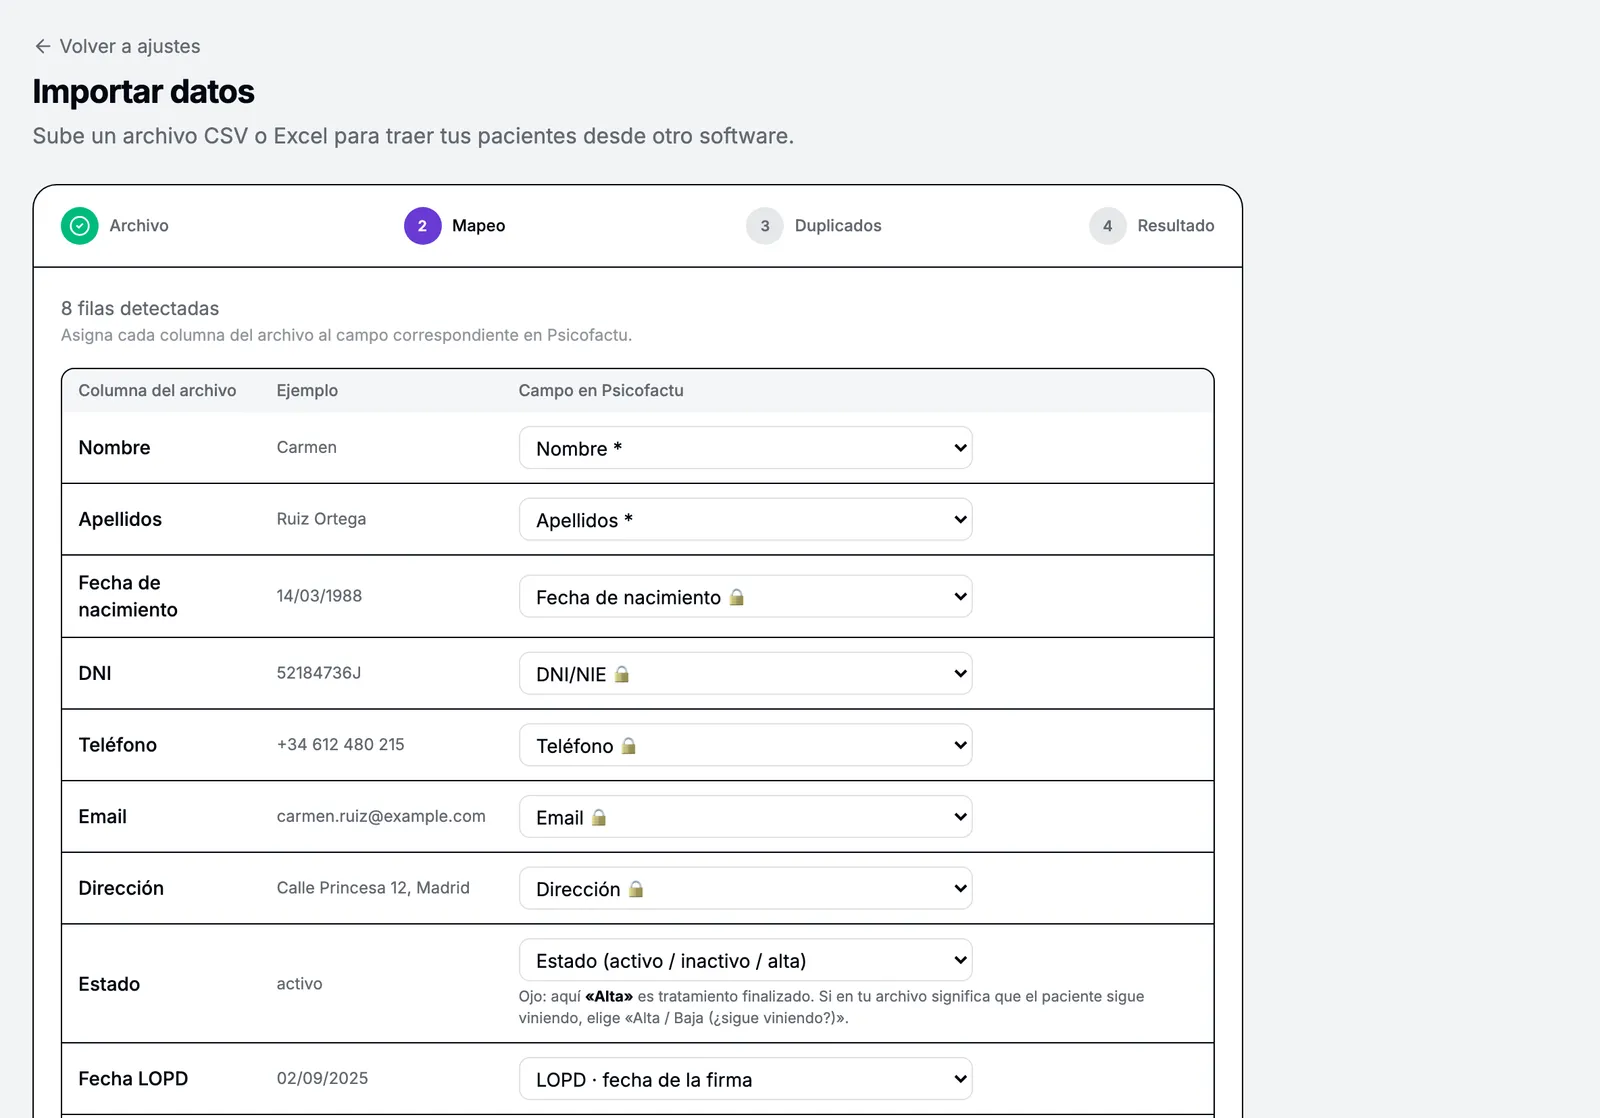
Task: Open the Fecha de nacimiento mapping dropdown
Action: (x=745, y=597)
